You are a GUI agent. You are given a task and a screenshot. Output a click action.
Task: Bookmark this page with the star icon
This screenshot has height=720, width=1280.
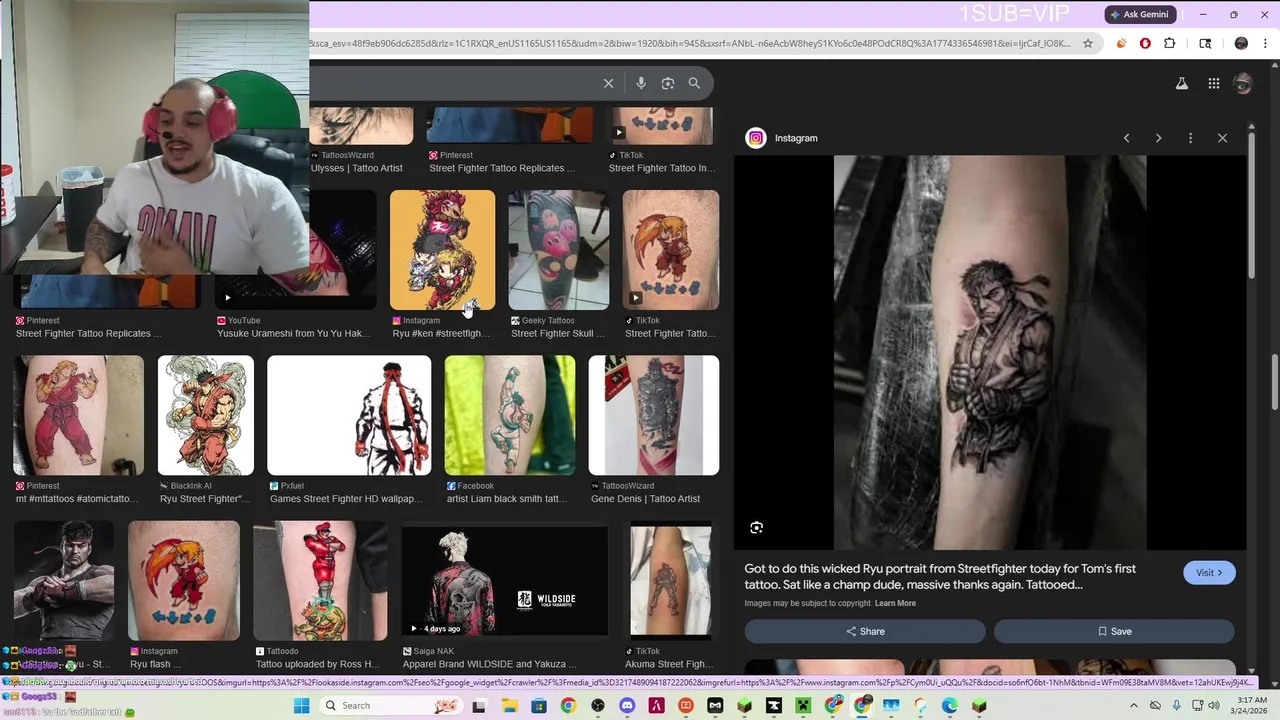click(1088, 43)
